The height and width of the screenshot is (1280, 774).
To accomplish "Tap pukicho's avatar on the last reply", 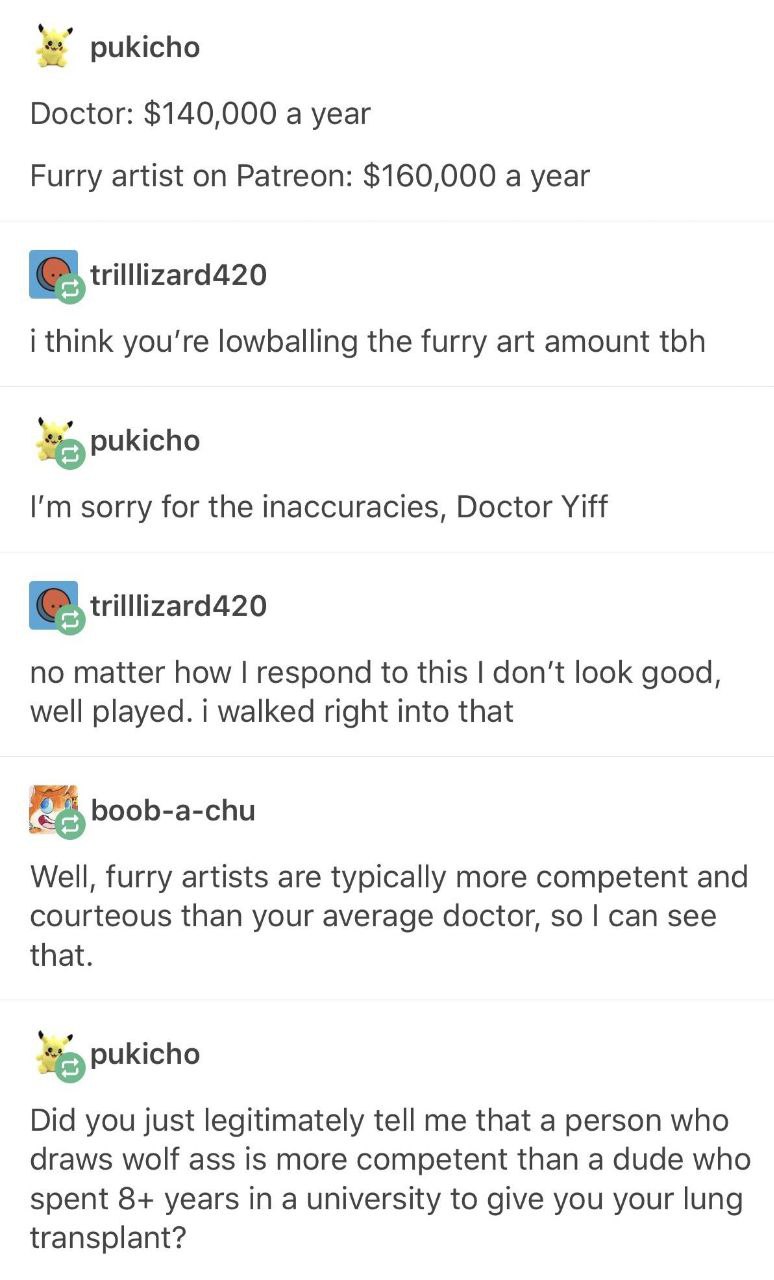I will (x=53, y=1052).
